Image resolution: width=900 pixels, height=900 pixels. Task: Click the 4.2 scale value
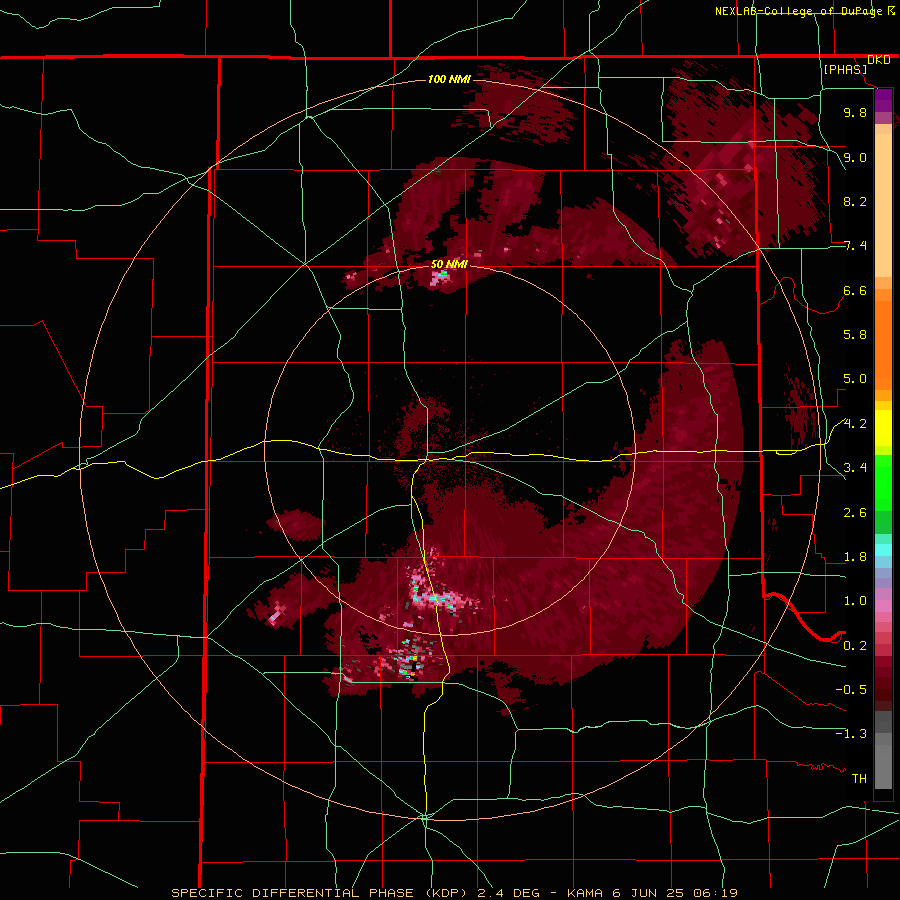point(855,424)
